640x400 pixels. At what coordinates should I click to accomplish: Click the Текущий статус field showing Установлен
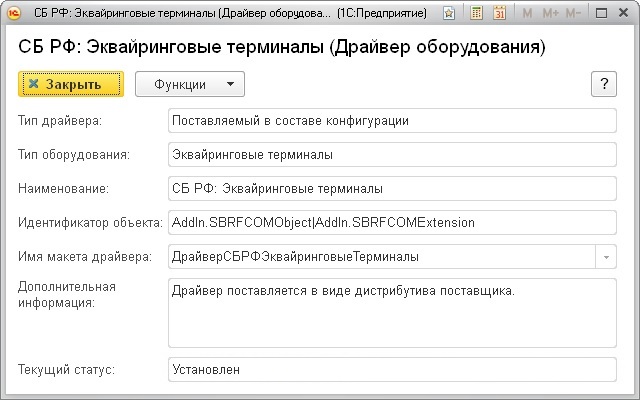click(x=392, y=370)
